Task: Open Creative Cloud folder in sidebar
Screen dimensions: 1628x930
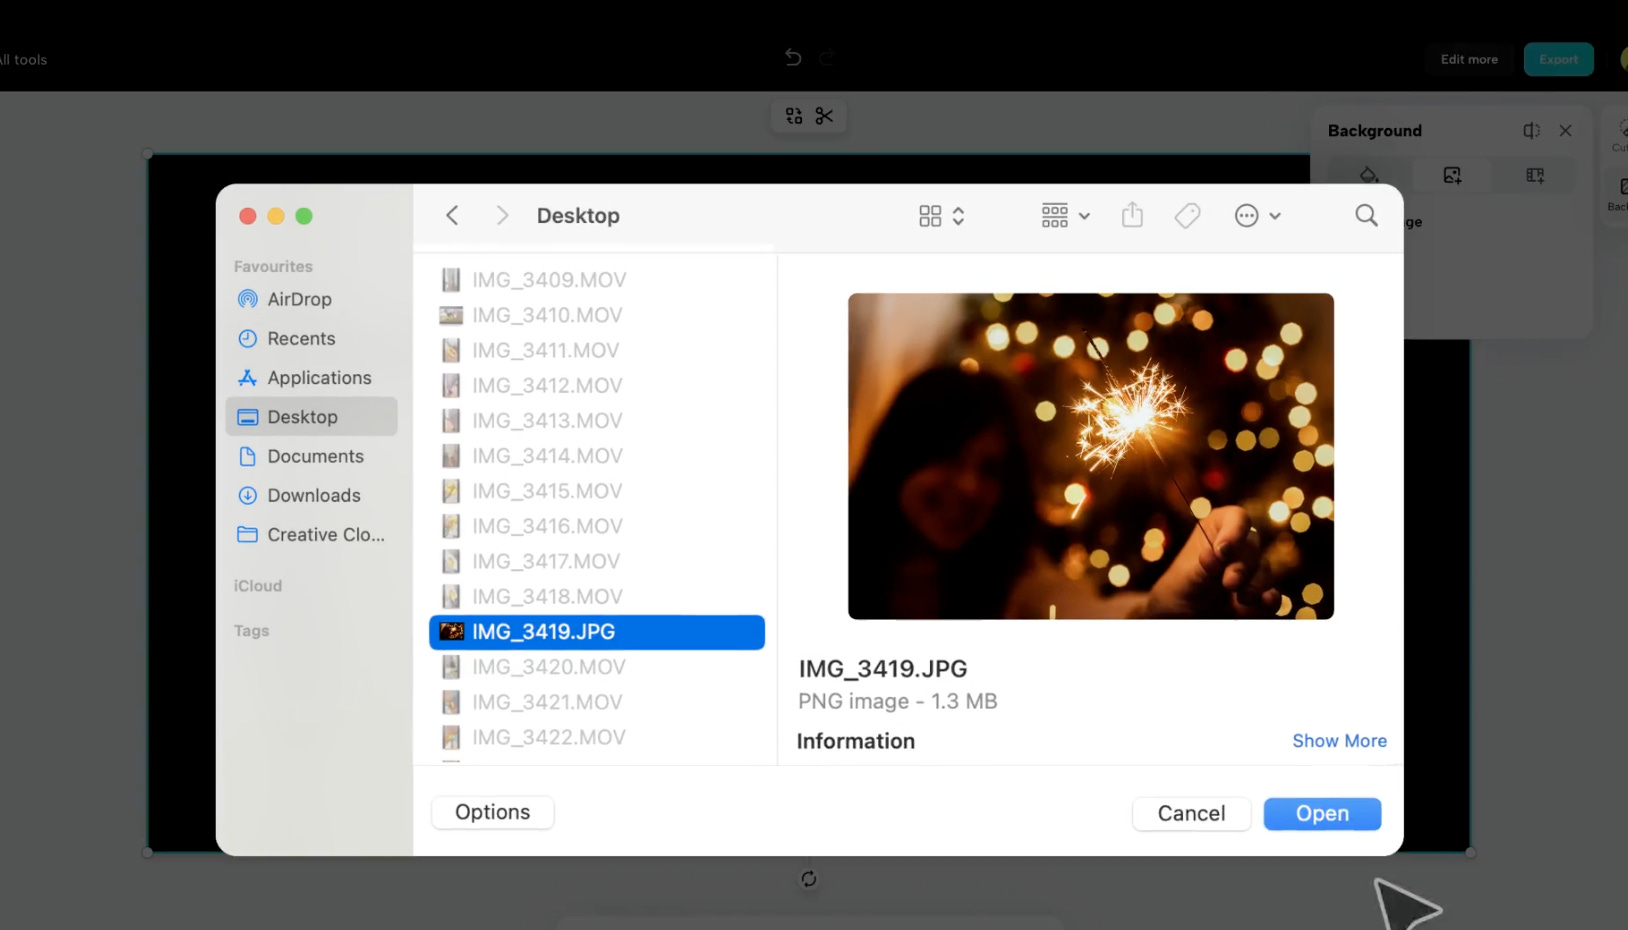Action: pyautogui.click(x=311, y=535)
